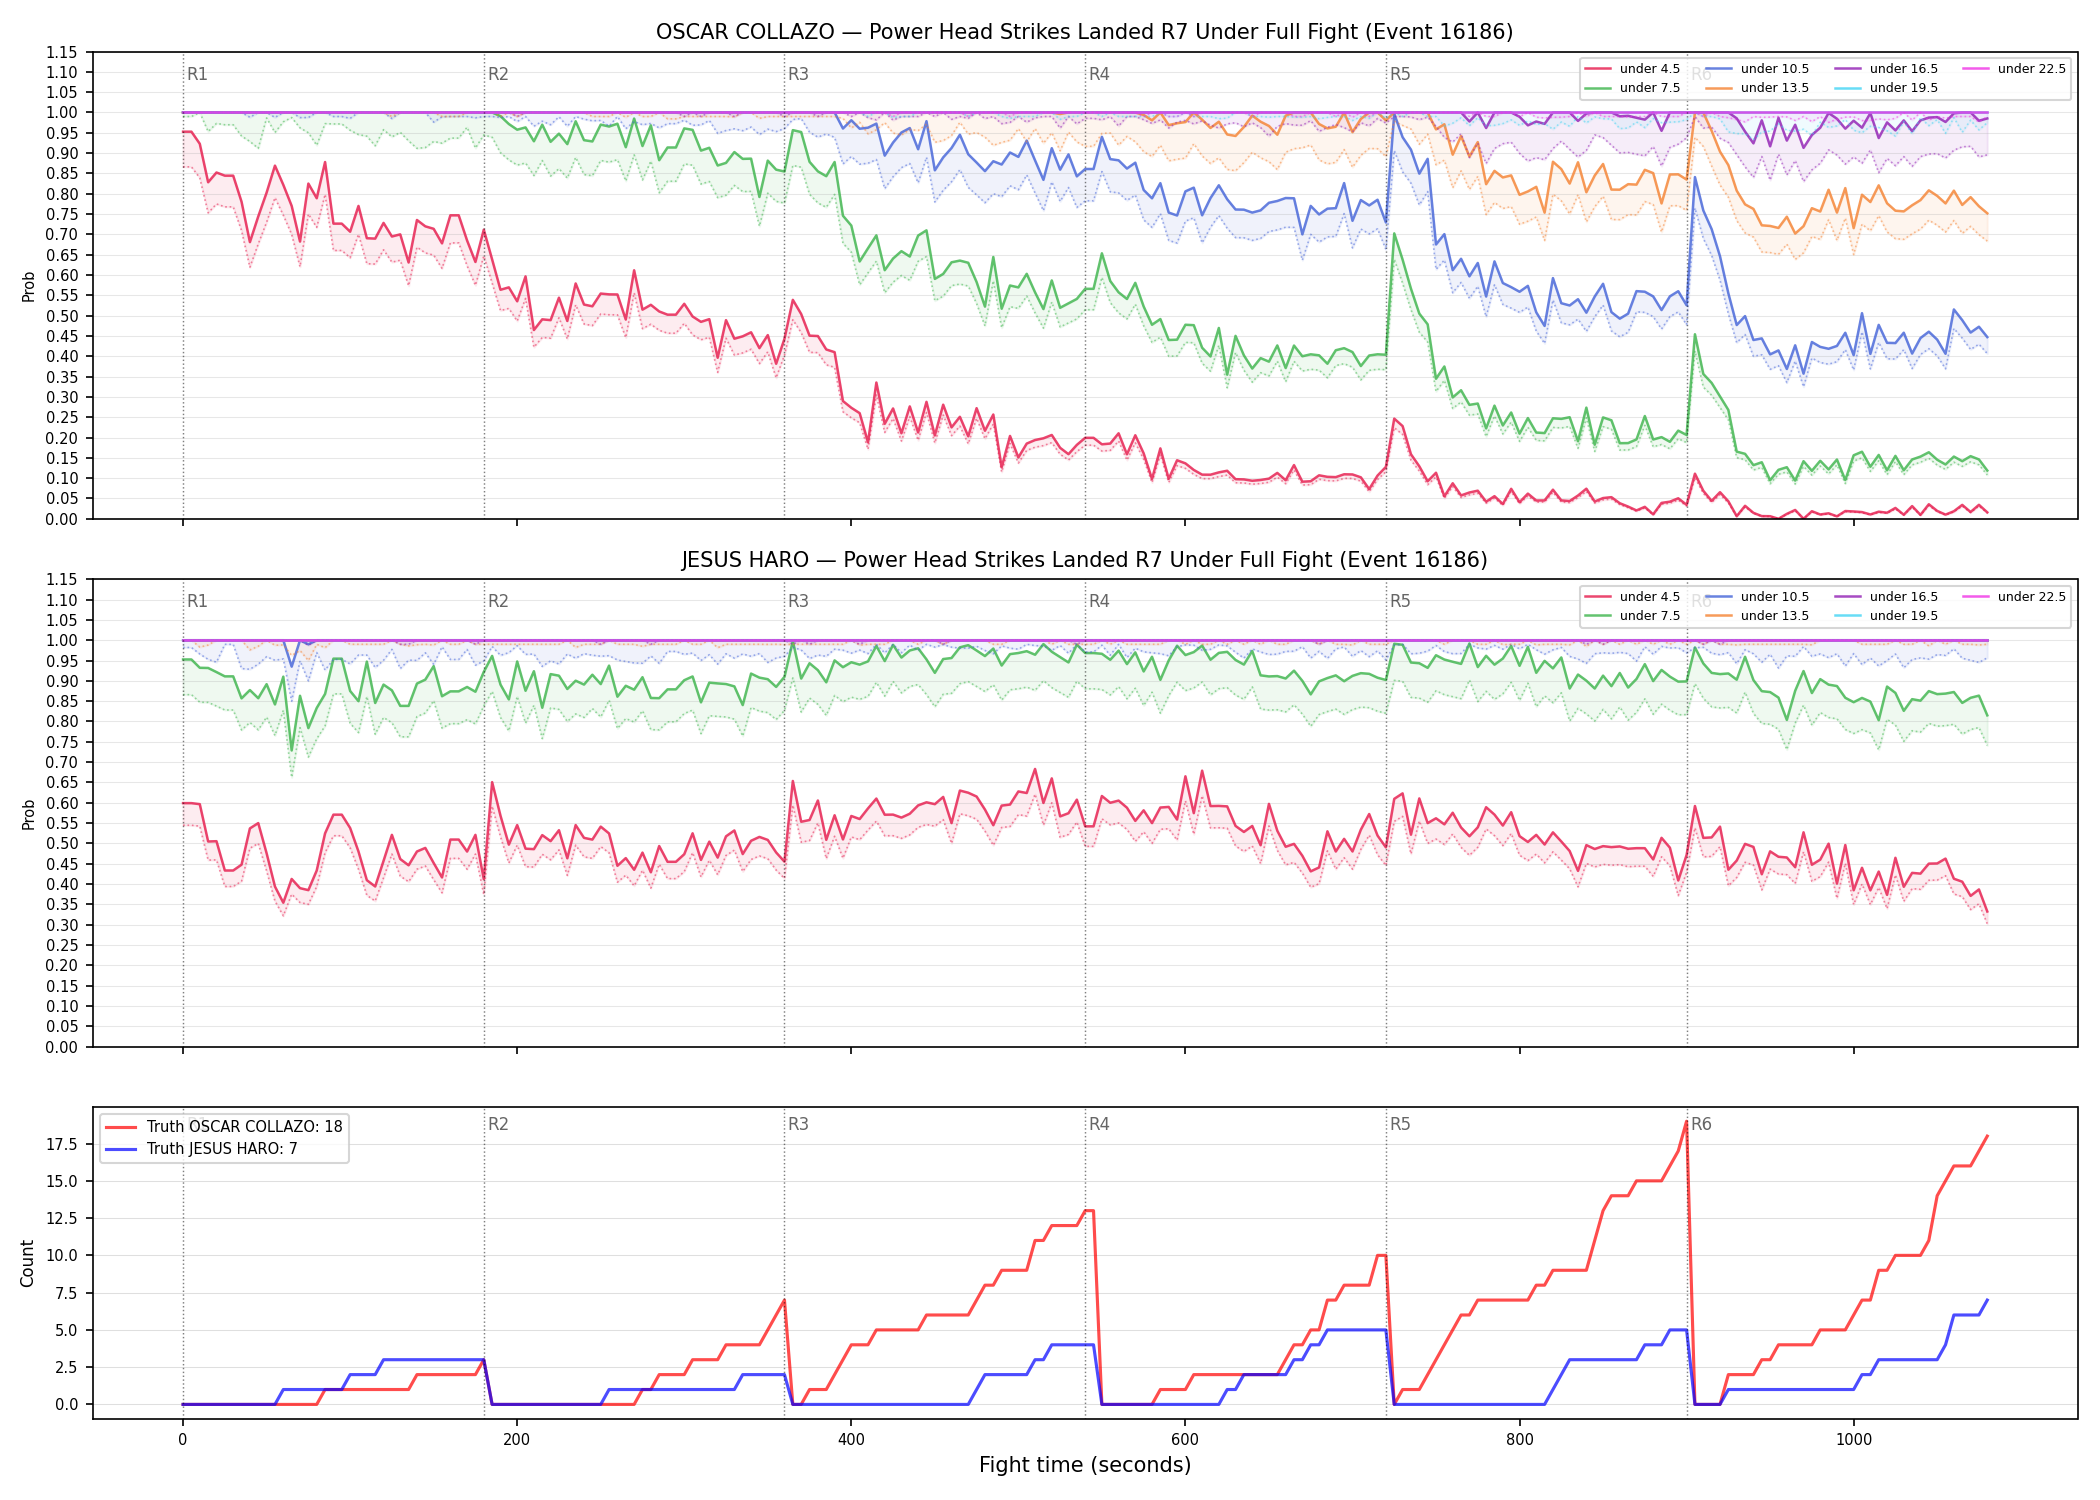Click the x-axis tick label 600

(x=1185, y=1440)
